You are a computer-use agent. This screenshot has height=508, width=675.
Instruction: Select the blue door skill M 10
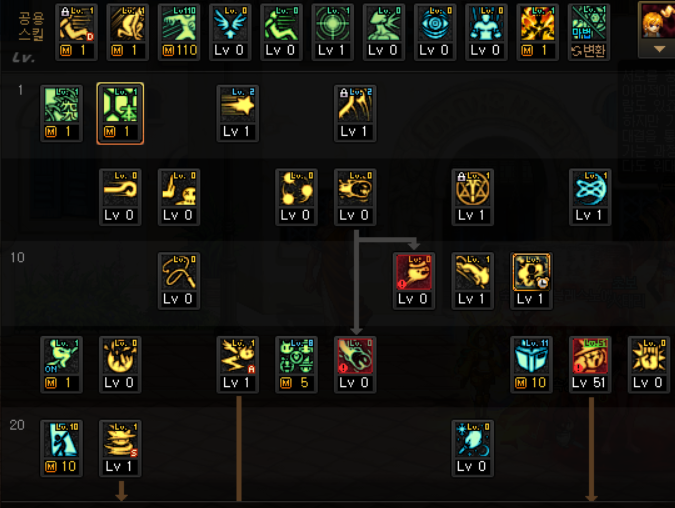61,448
